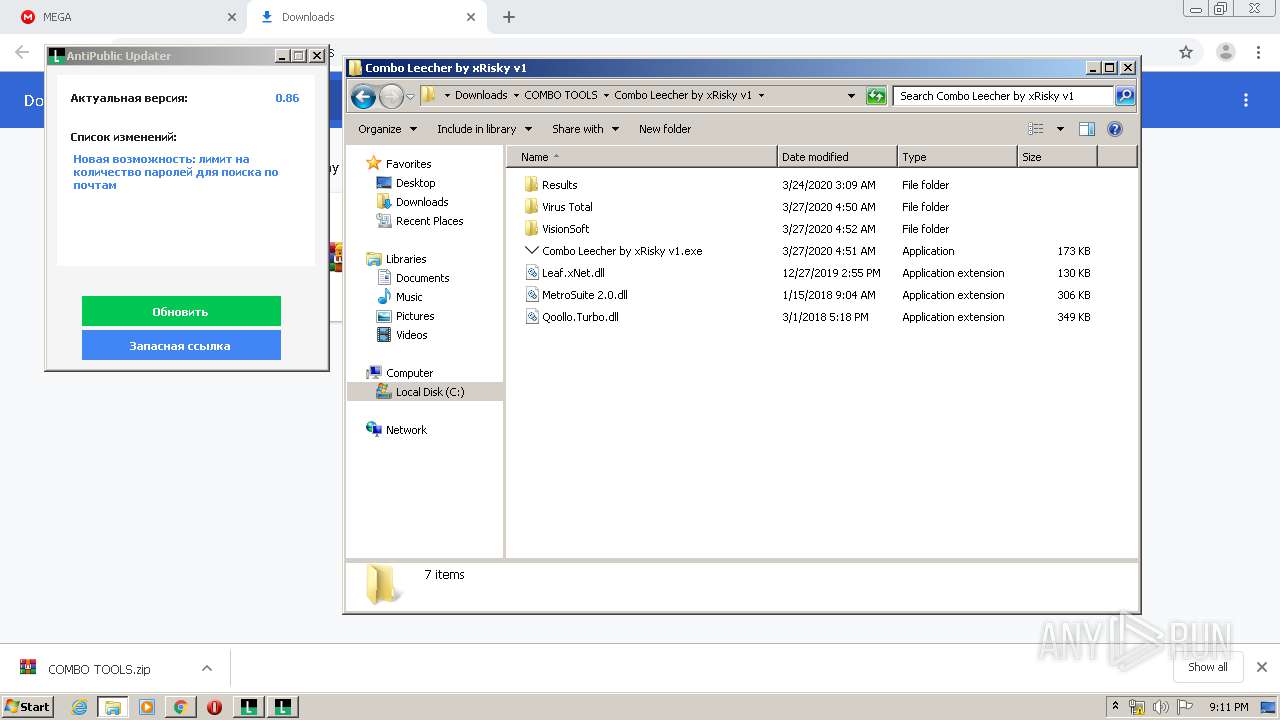The height and width of the screenshot is (720, 1280).
Task: Toggle the preview pane icon
Action: [x=1087, y=129]
